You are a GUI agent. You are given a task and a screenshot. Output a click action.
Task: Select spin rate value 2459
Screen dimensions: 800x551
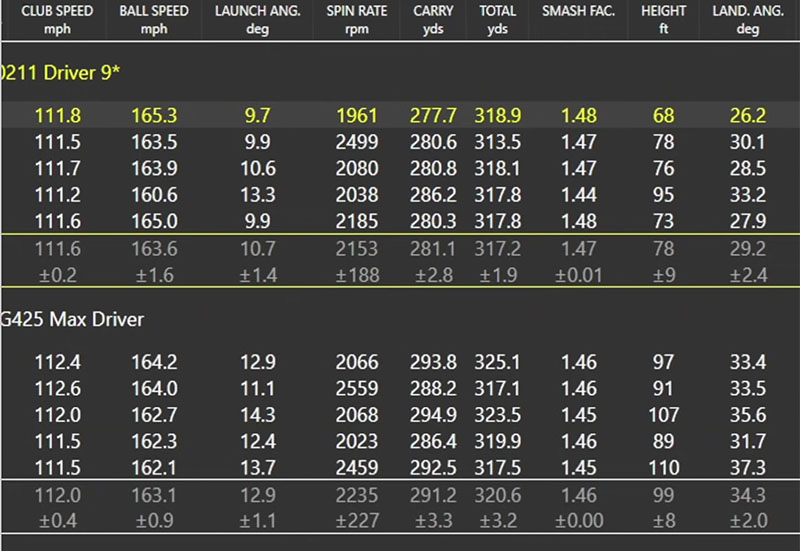pyautogui.click(x=357, y=468)
